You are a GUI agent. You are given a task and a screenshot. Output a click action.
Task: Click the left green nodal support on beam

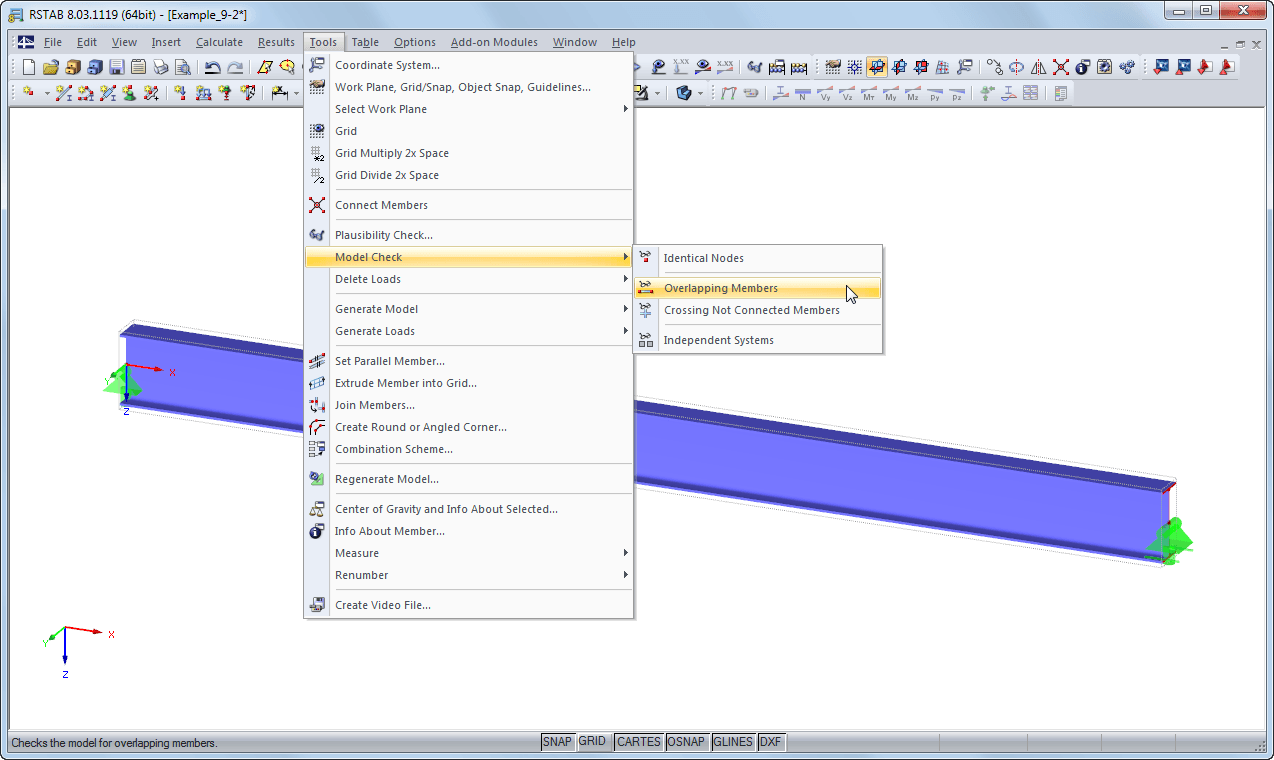(121, 380)
